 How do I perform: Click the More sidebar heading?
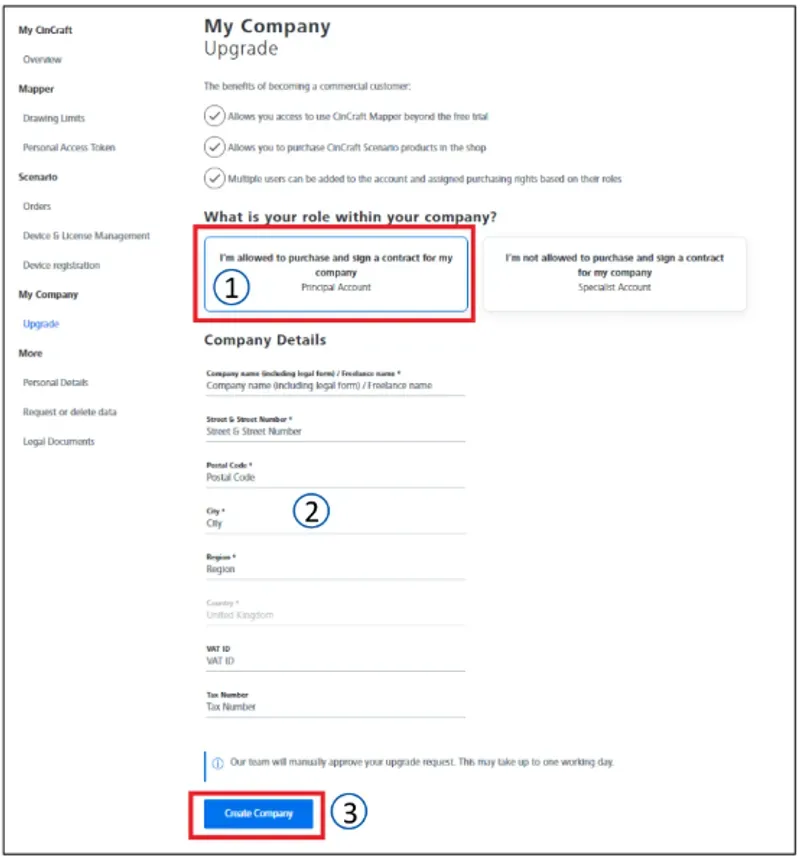coord(30,353)
